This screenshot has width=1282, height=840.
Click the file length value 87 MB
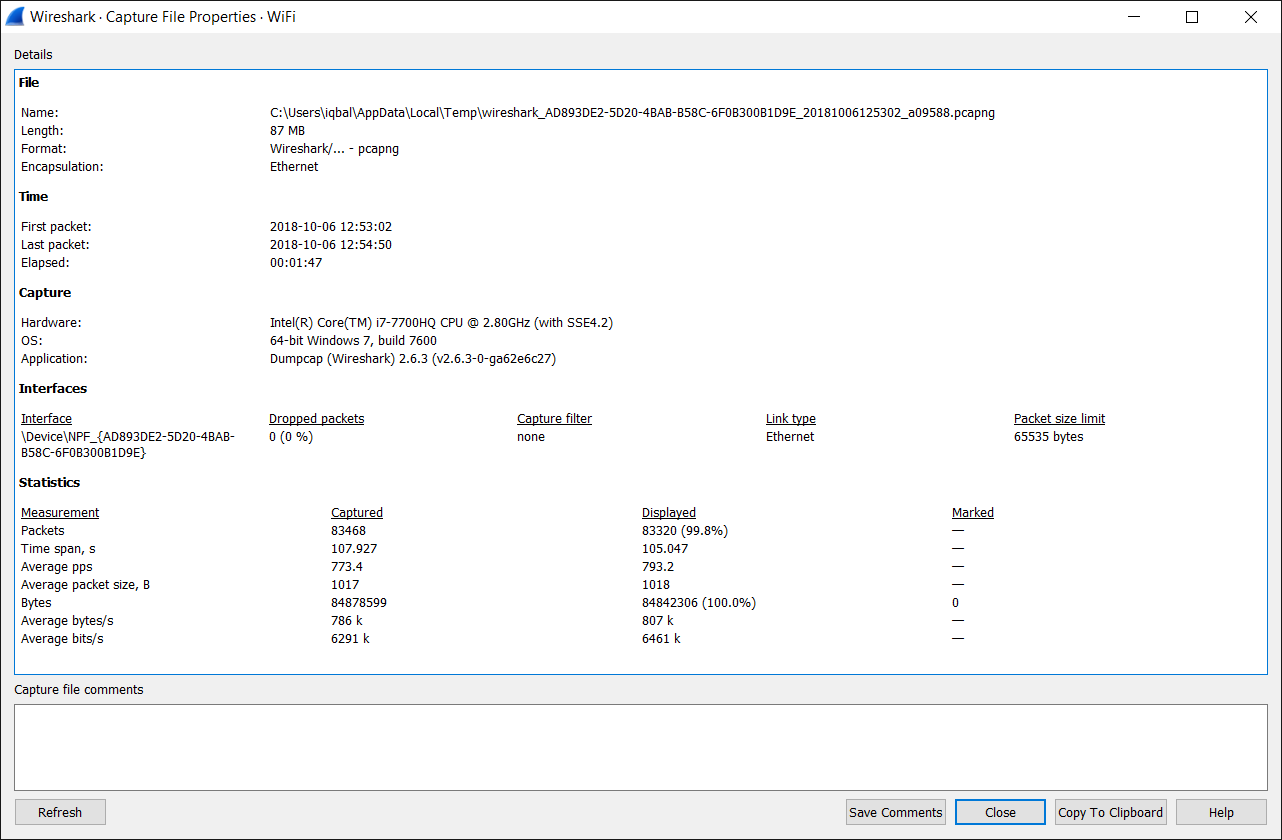(x=288, y=131)
